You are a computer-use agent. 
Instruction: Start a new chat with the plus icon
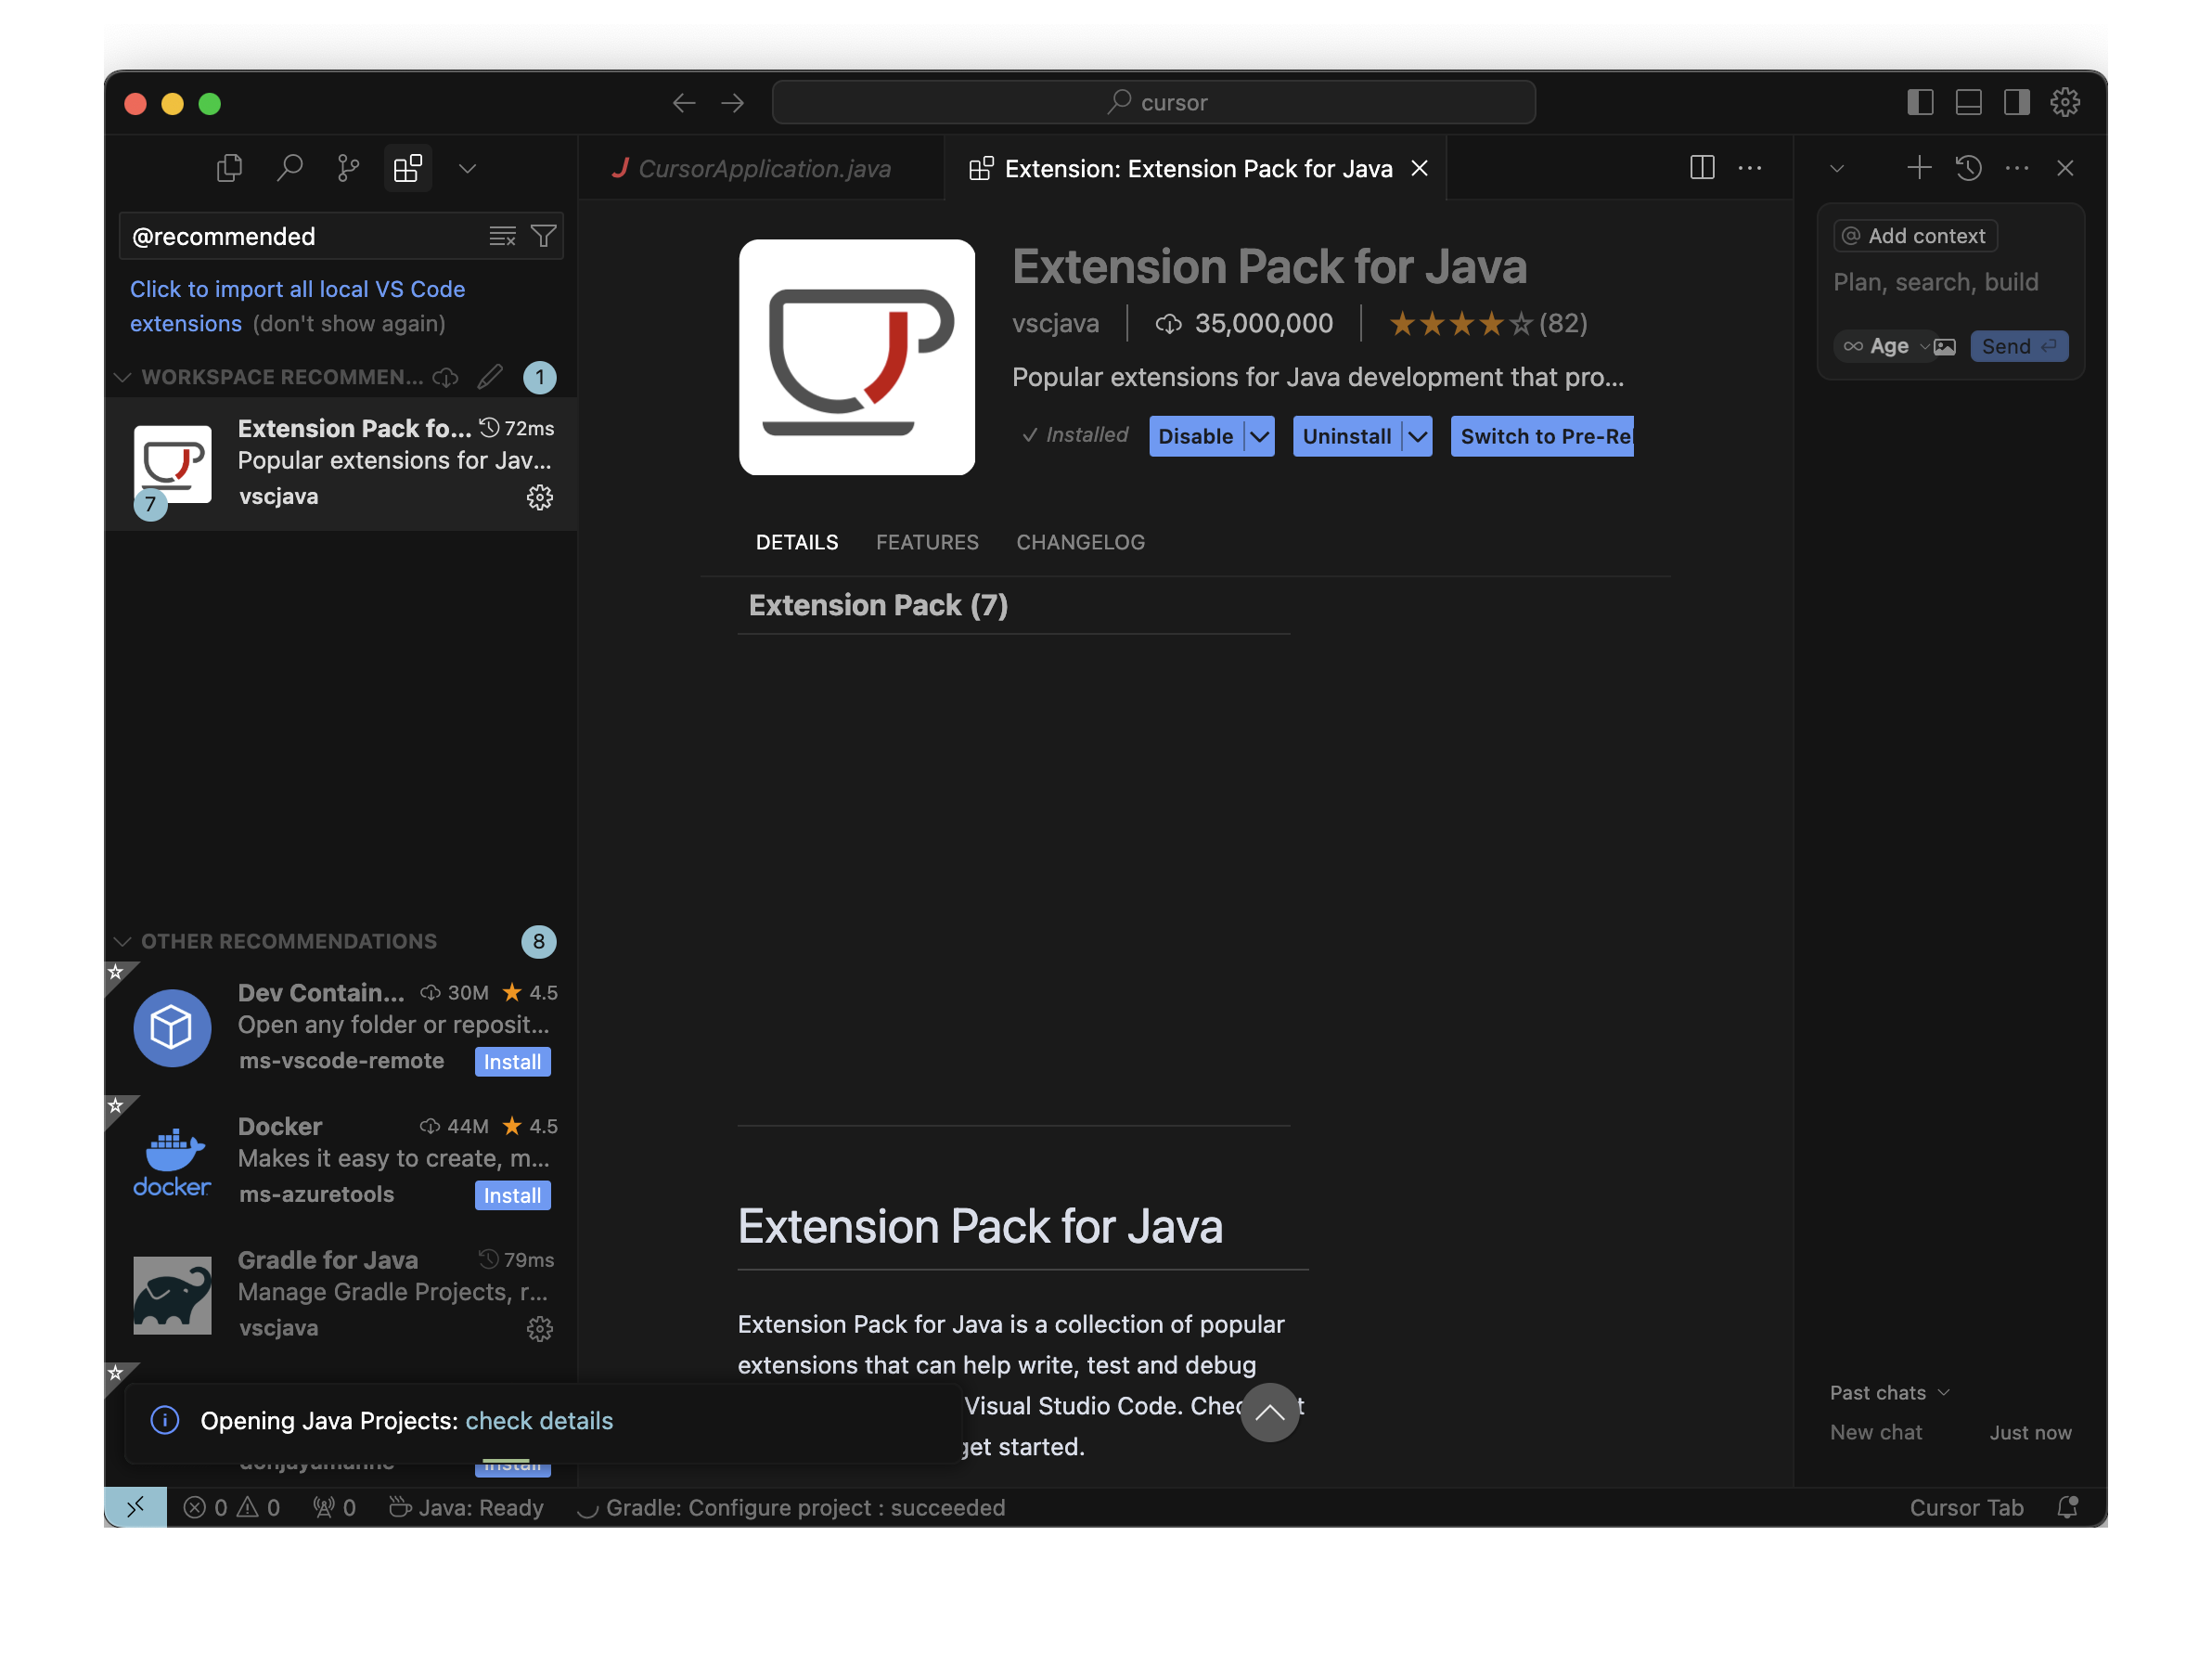tap(1919, 168)
